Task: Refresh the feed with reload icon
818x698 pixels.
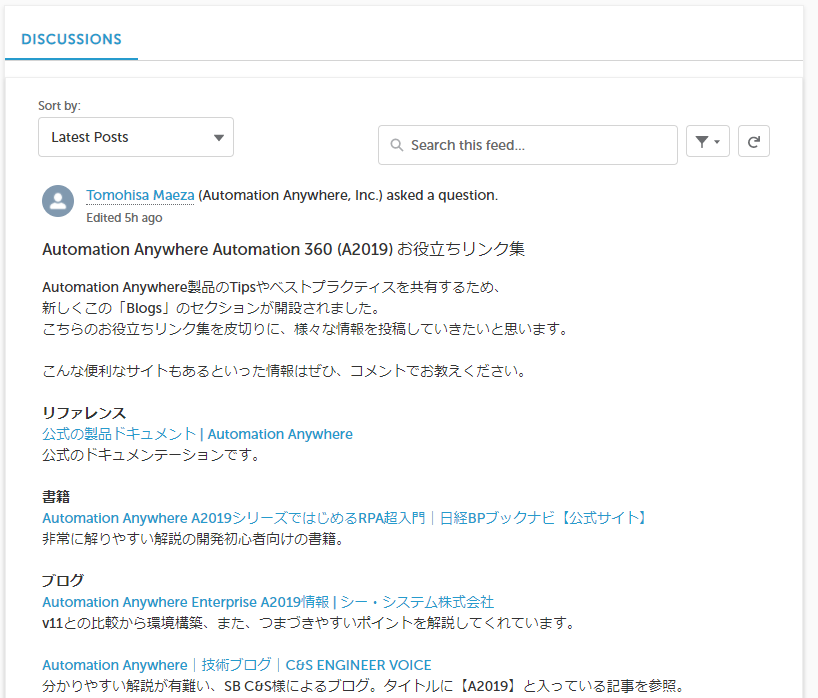Action: (753, 141)
